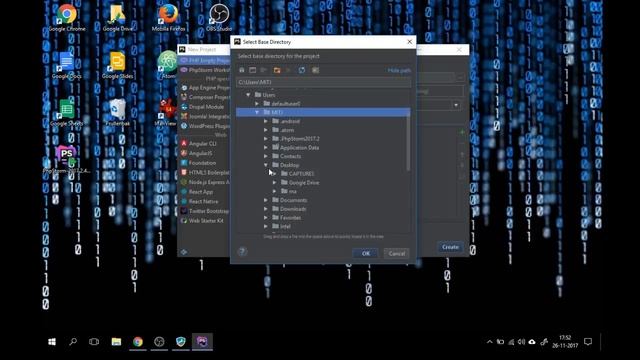Click the directory path text field
This screenshot has height=360, width=640.
tap(323, 82)
